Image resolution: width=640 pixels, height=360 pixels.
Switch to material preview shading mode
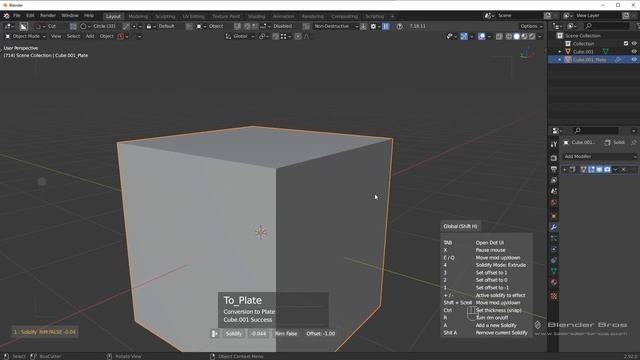pos(524,36)
